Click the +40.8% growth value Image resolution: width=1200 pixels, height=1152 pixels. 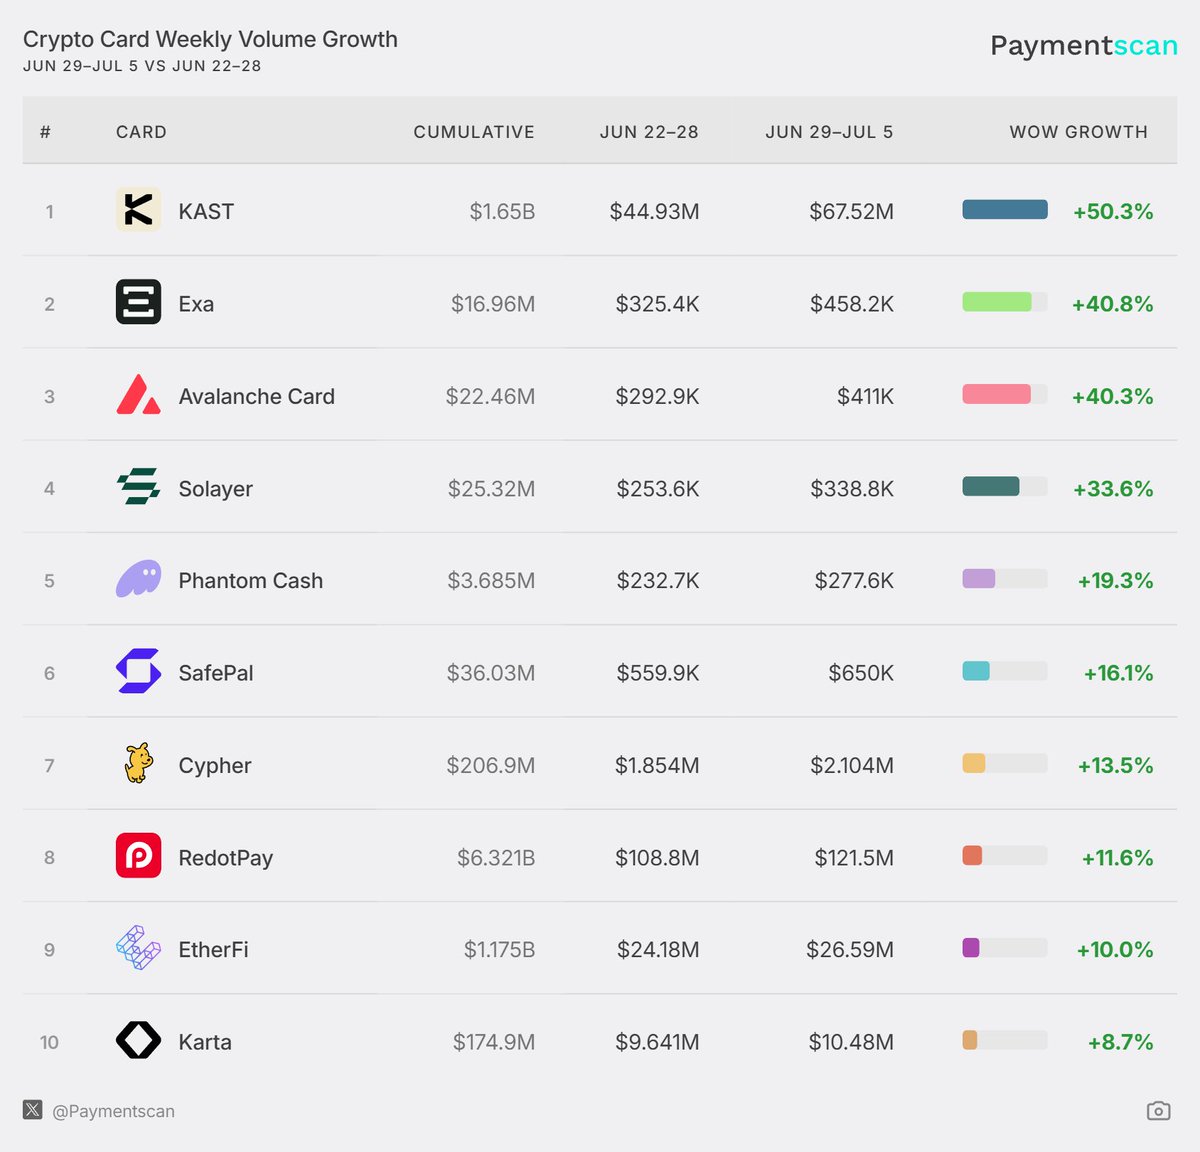click(1112, 304)
